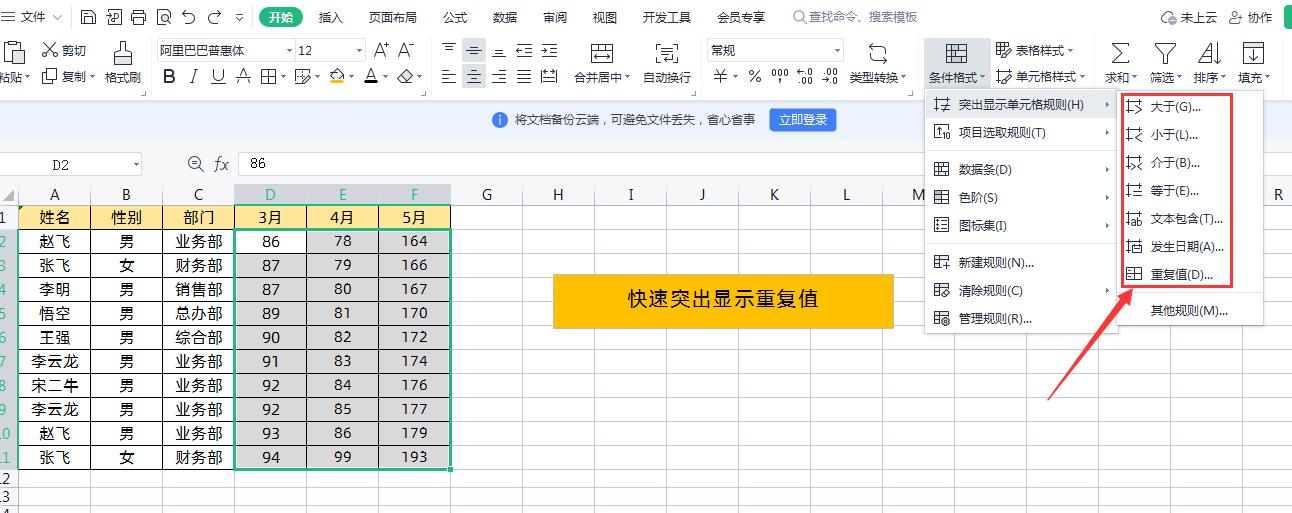Click the Fill (填充) icon
The height and width of the screenshot is (513, 1292).
point(1253,53)
